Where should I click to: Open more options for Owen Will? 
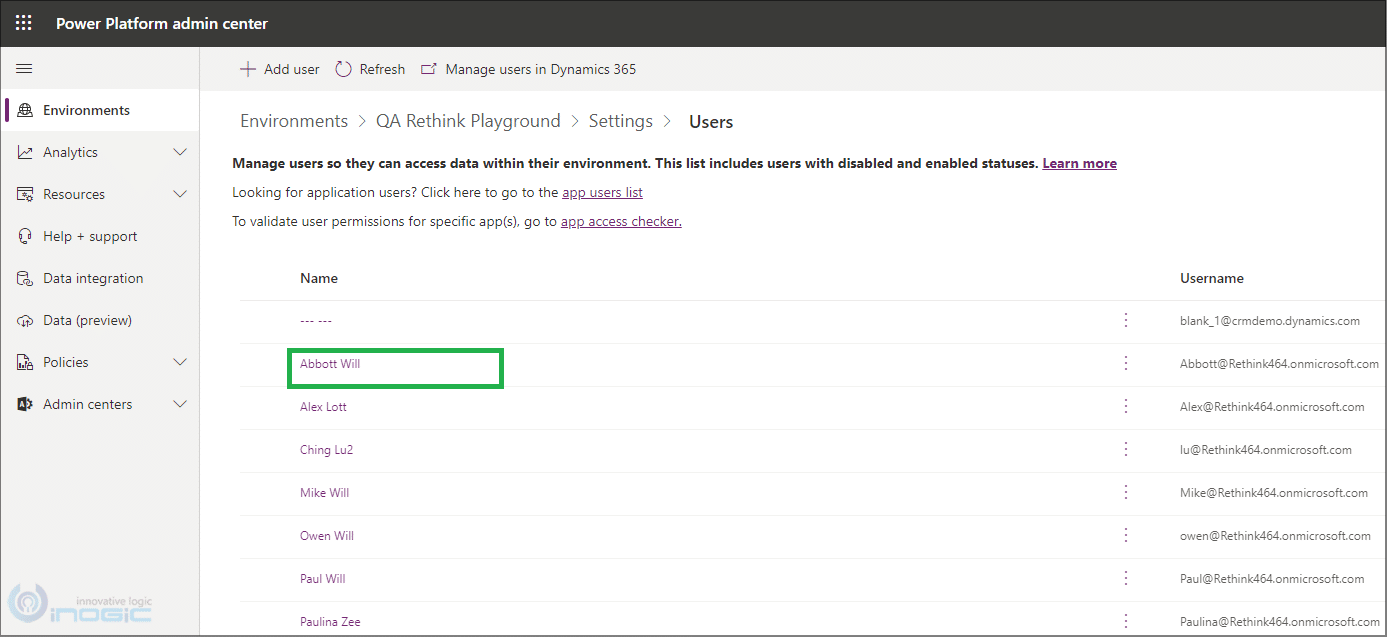coord(1126,536)
